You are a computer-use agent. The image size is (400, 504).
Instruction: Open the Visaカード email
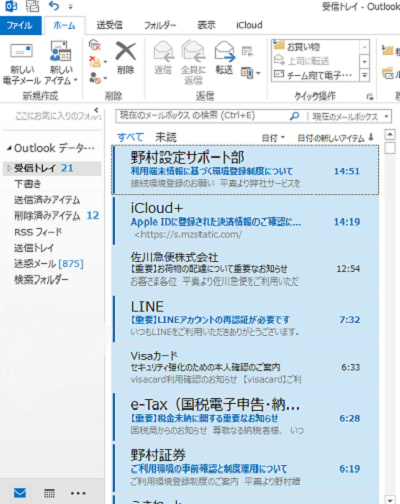(245, 367)
